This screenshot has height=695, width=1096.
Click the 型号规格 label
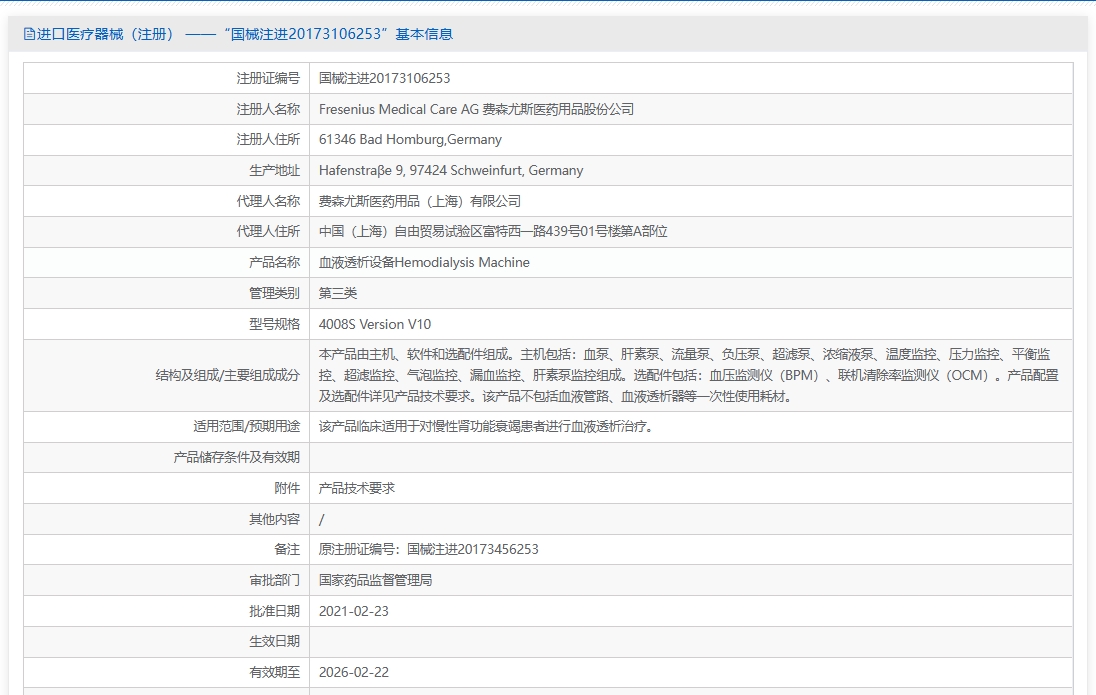[x=274, y=324]
